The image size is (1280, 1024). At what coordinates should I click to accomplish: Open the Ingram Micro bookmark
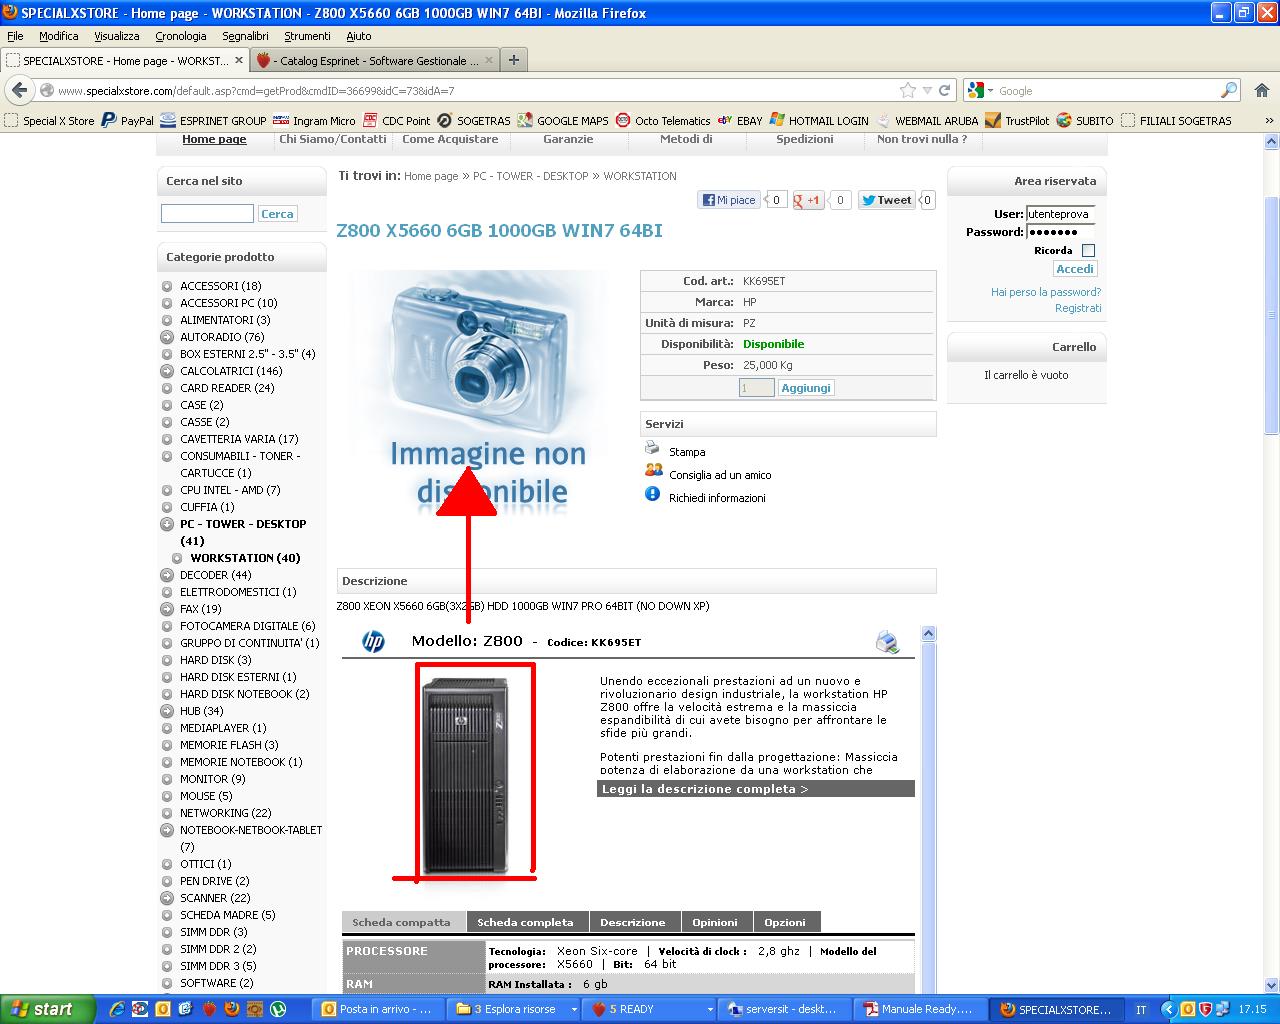[314, 121]
